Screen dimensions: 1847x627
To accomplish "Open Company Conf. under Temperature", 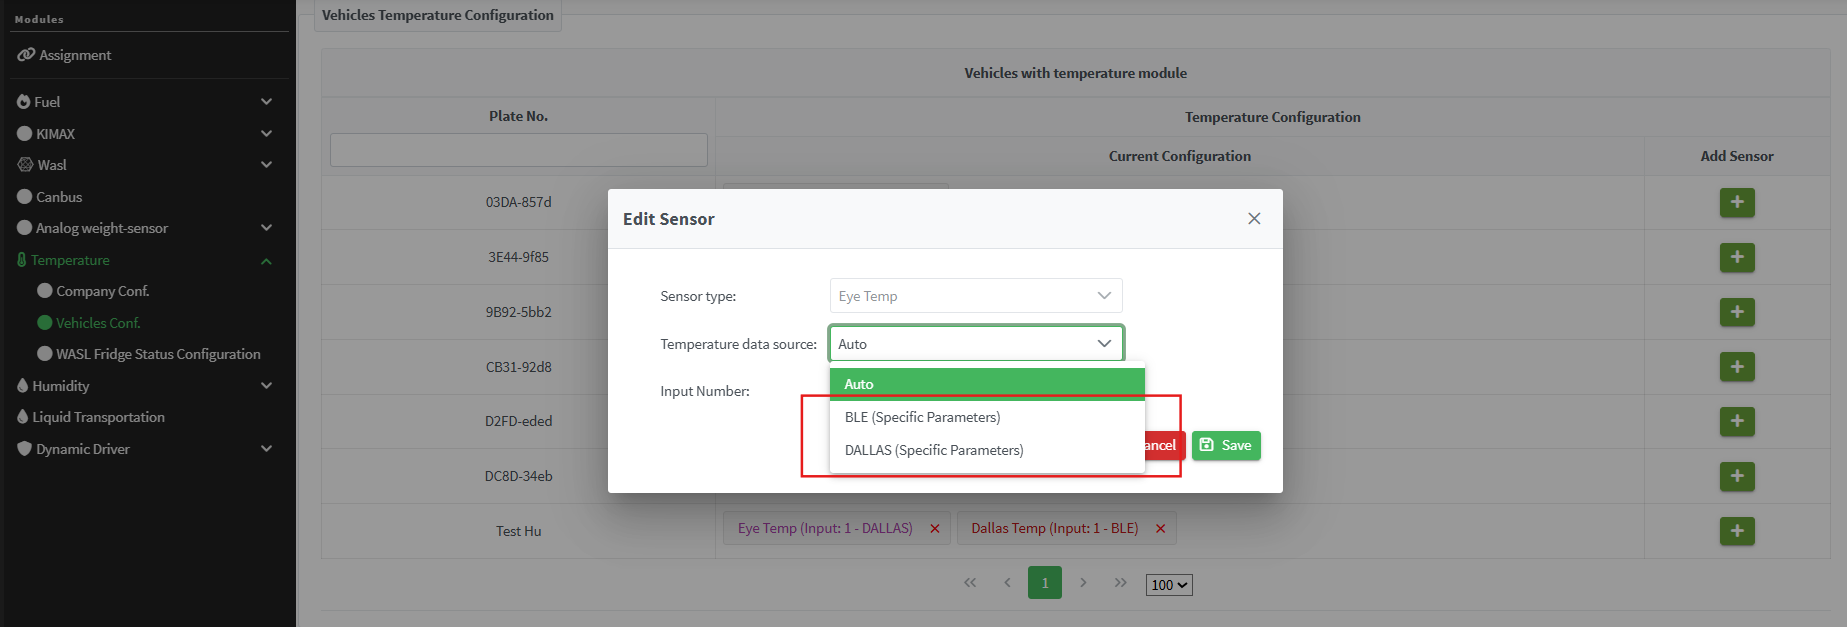I will click(102, 291).
